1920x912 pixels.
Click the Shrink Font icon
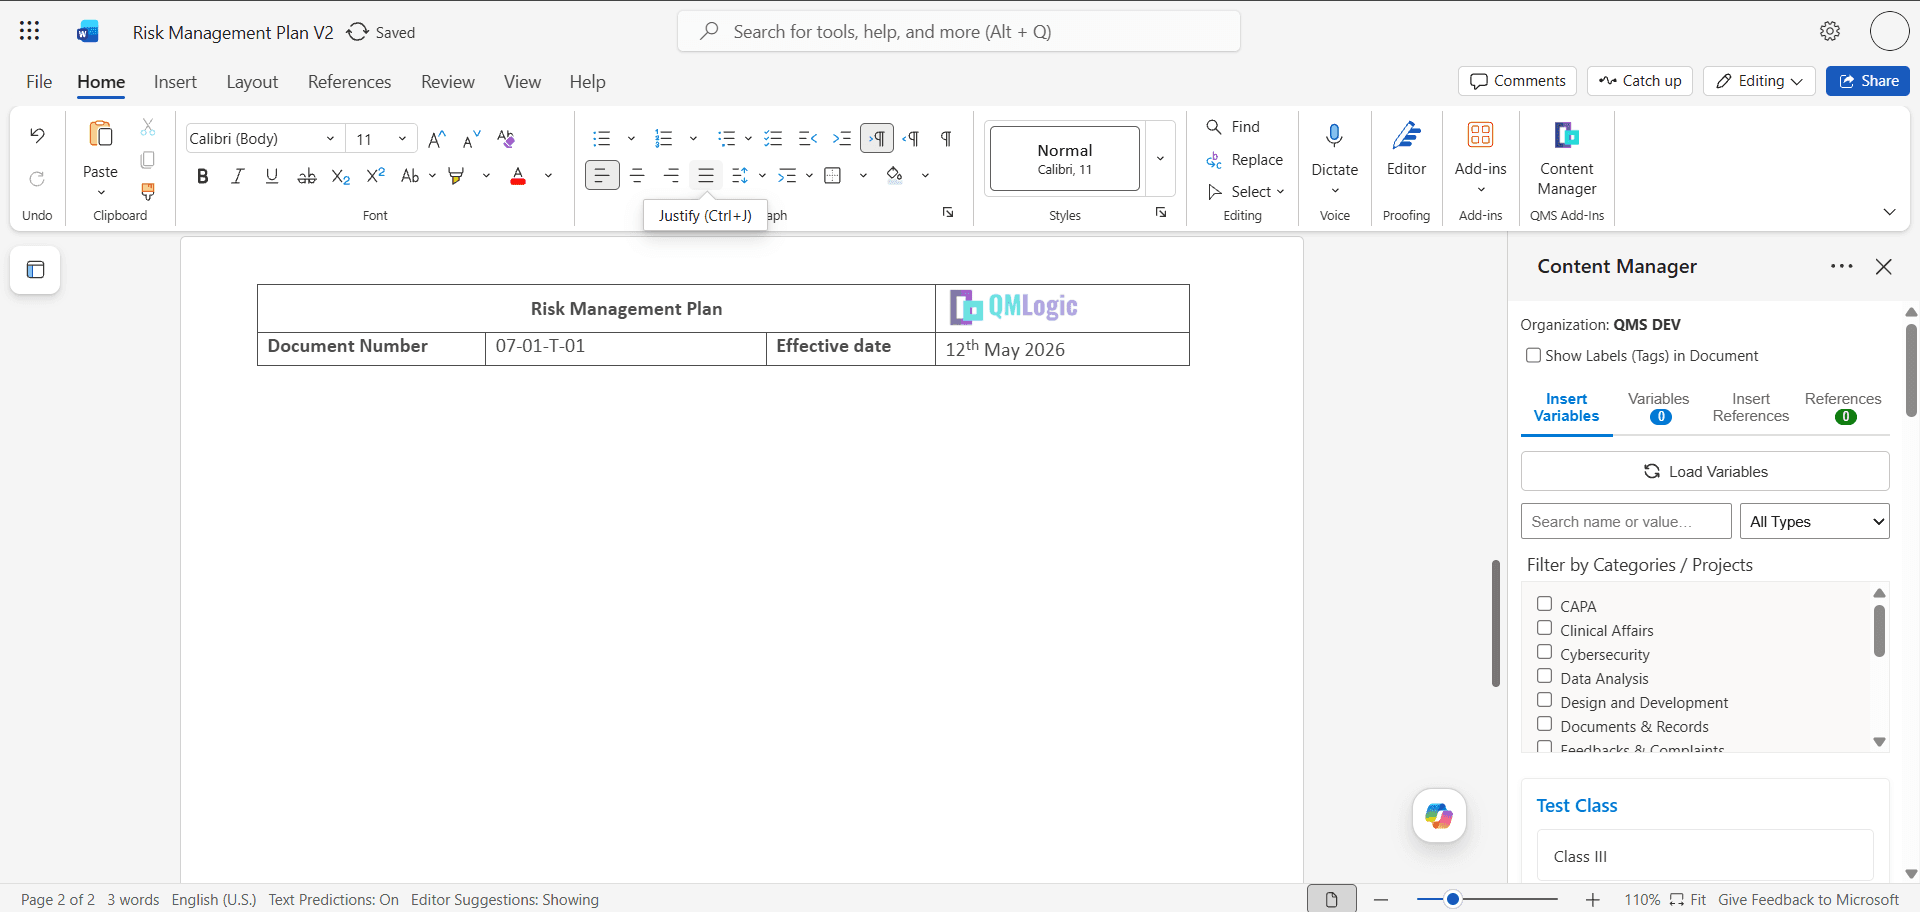click(x=471, y=139)
